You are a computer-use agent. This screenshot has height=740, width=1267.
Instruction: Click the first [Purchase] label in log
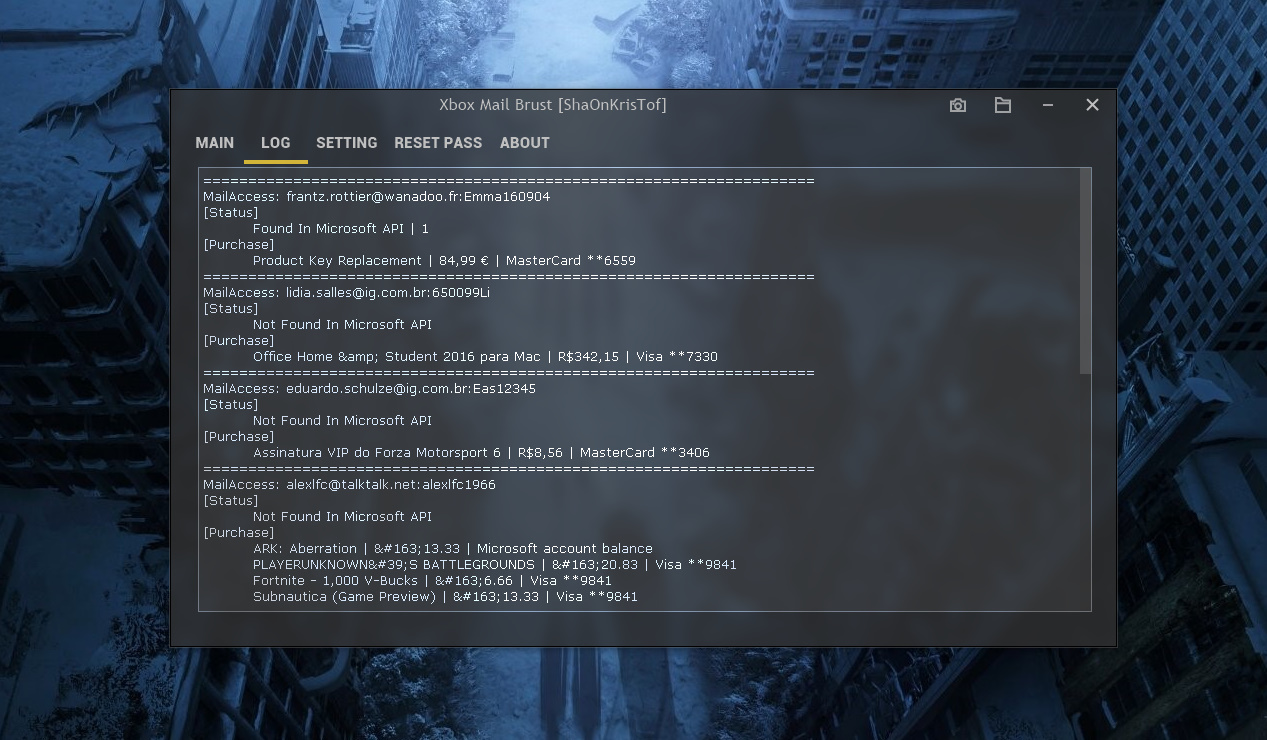[238, 245]
